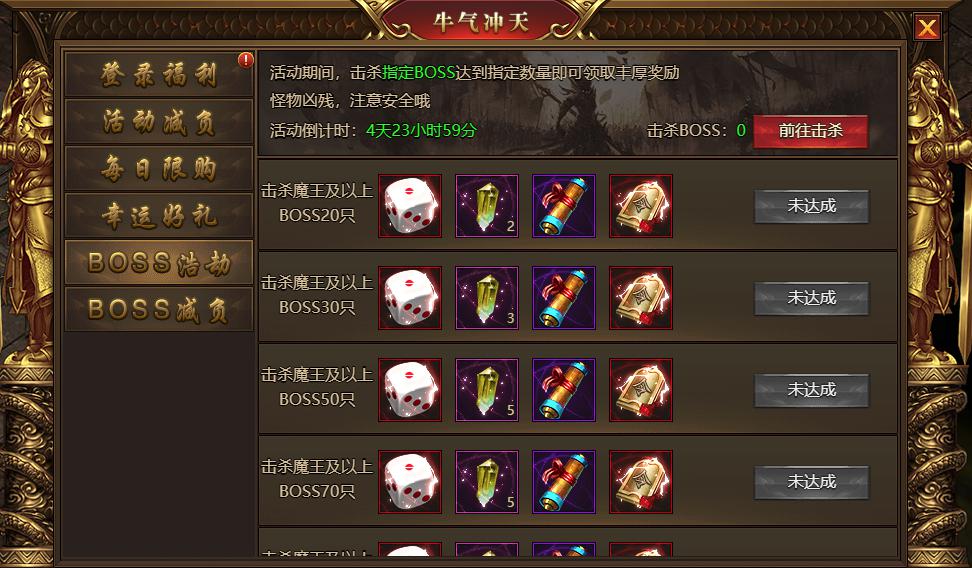
Task: Click the scroll reward in the BOSS50 row
Action: tap(563, 389)
